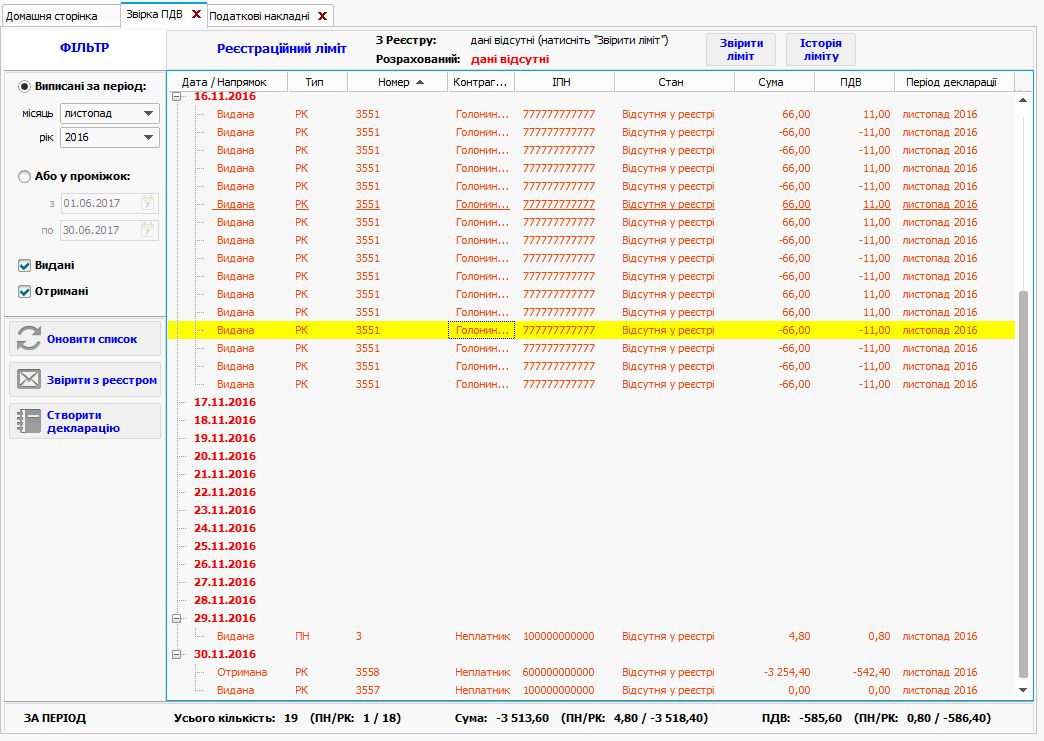Sort by the Стан column header
The image size is (1044, 741).
674,82
